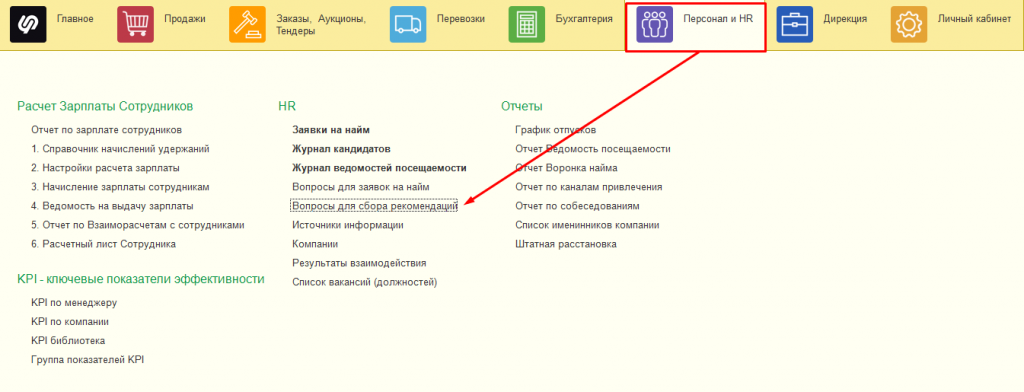Image resolution: width=1024 pixels, height=392 pixels.
Task: Open Список вакансий (должностей)
Action: point(364,282)
